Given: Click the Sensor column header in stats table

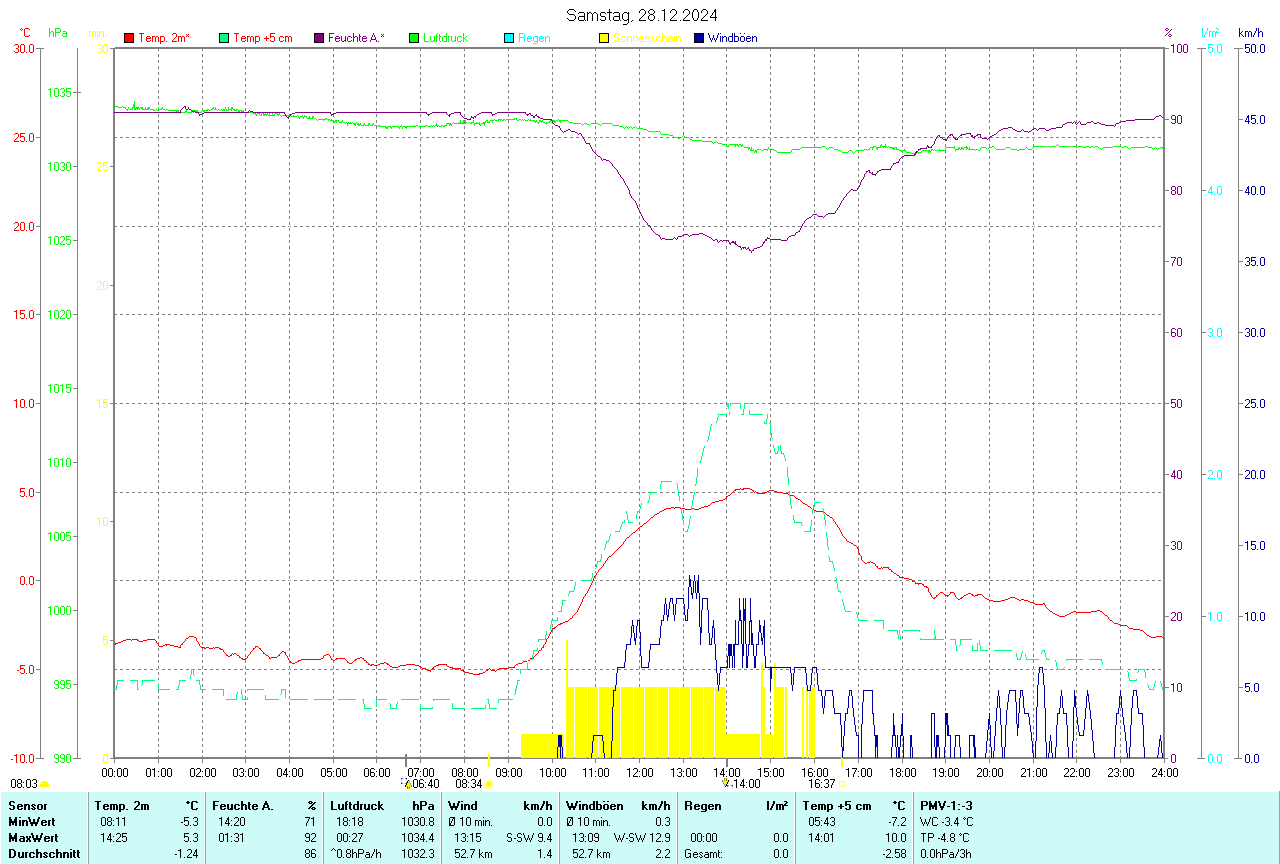Looking at the screenshot, I should 27,806.
